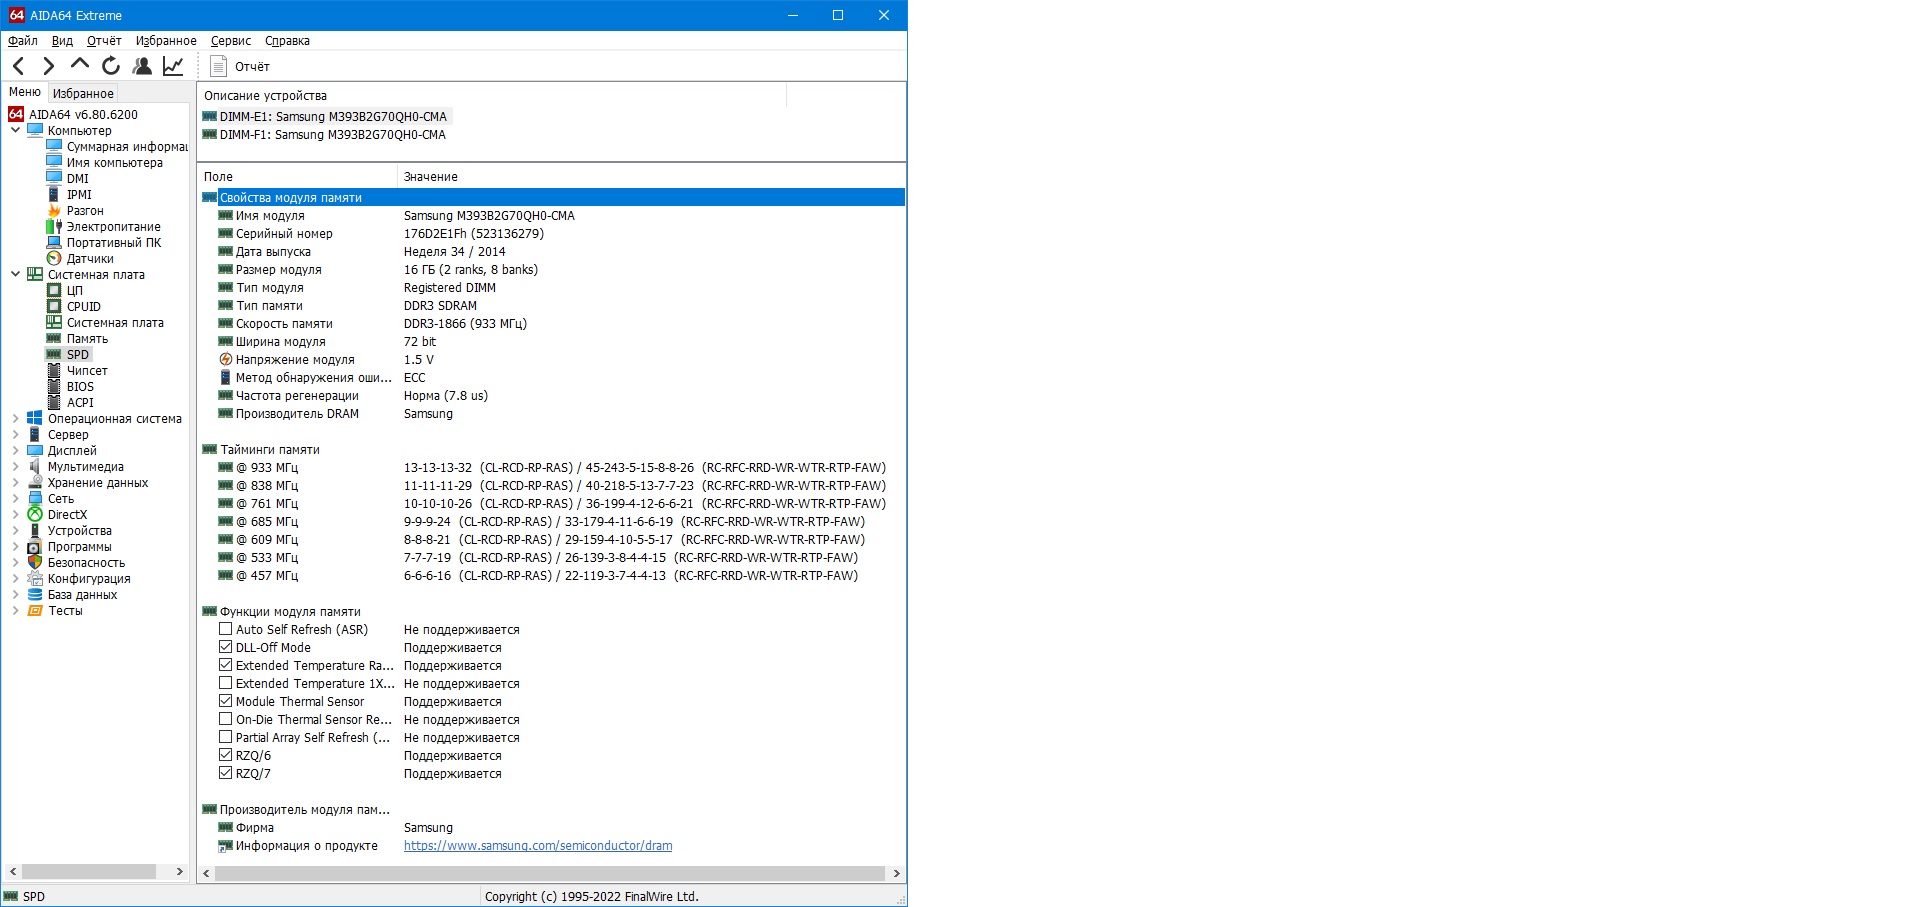
Task: Toggle Extended Temperature 1X checkbox
Action: point(225,683)
